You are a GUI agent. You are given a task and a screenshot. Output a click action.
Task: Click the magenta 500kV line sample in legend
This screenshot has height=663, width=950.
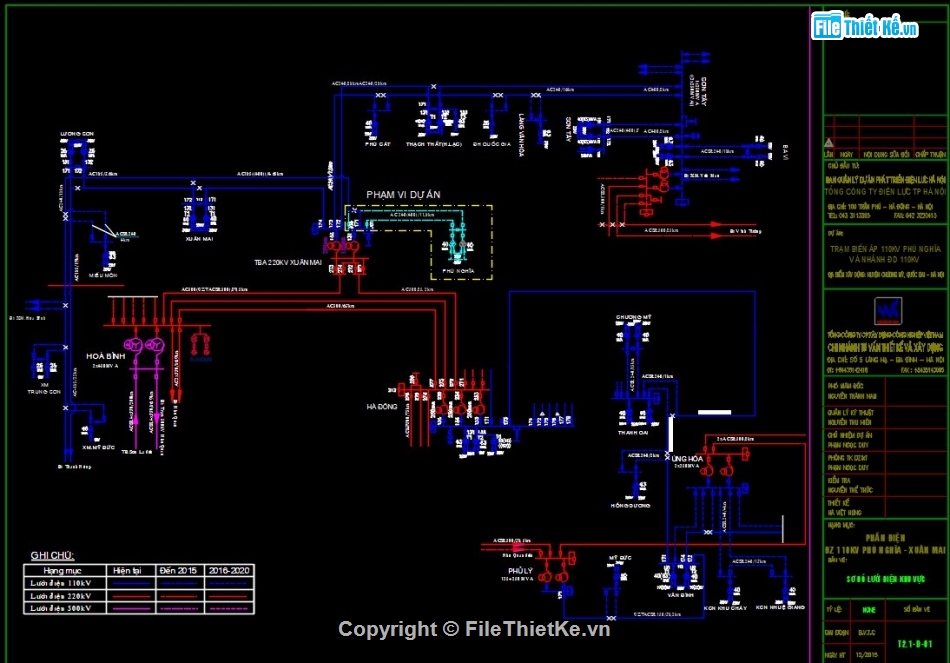point(130,607)
